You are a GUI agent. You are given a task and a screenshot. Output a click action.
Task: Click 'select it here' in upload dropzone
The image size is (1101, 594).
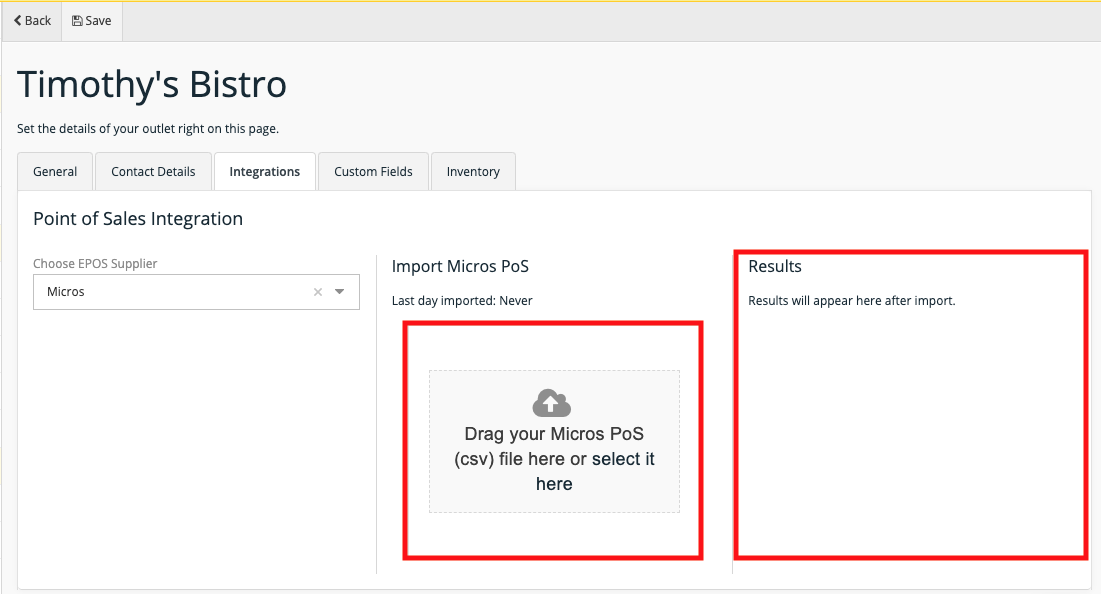click(x=622, y=460)
